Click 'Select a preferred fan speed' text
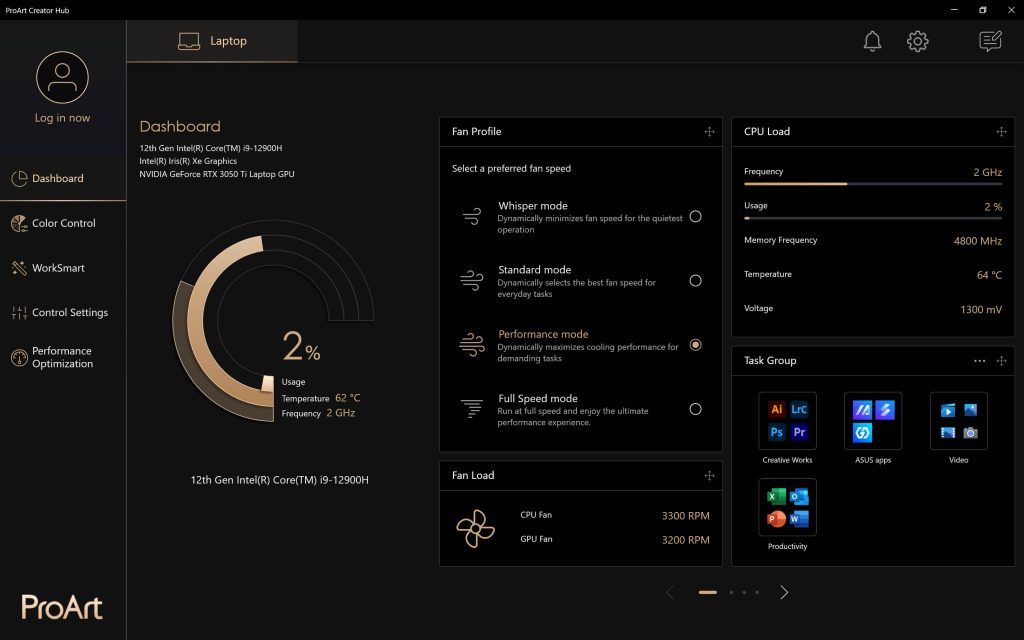This screenshot has height=640, width=1024. click(x=511, y=168)
